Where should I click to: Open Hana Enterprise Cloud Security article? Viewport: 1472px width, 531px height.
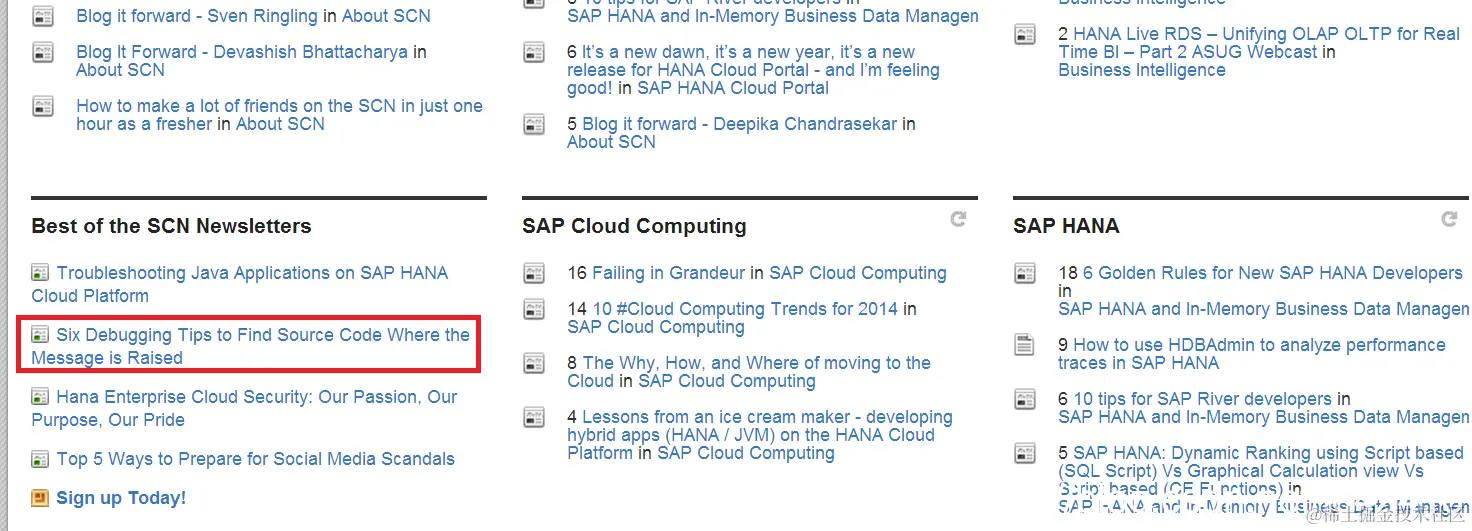256,397
